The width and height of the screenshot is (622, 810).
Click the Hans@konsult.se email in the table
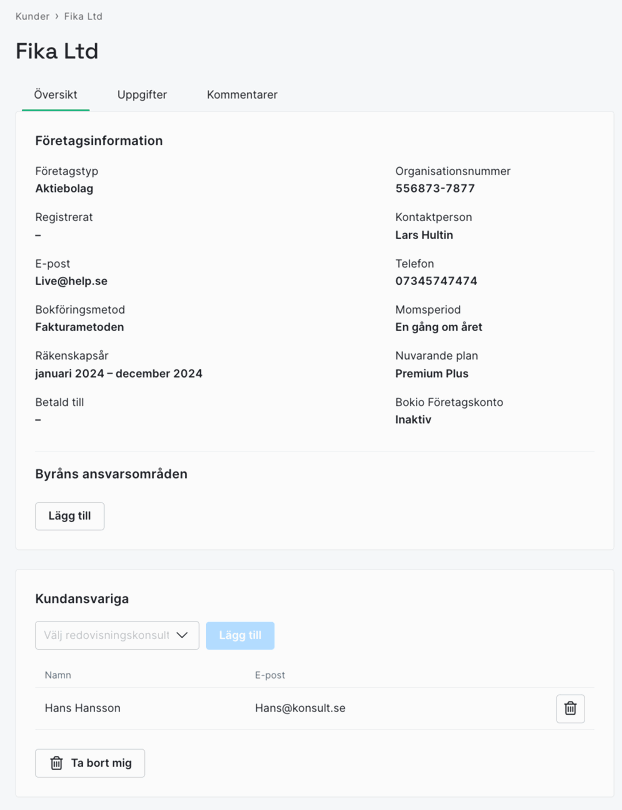(300, 708)
